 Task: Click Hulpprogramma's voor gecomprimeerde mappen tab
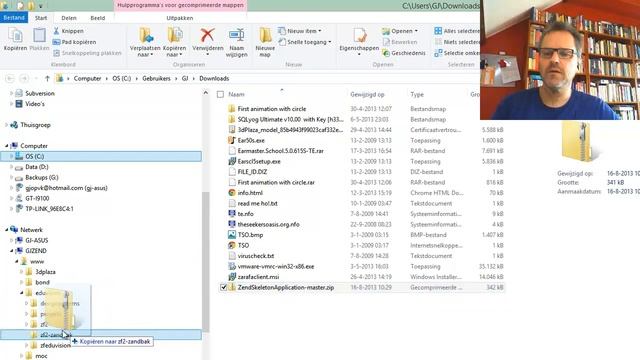point(180,5)
